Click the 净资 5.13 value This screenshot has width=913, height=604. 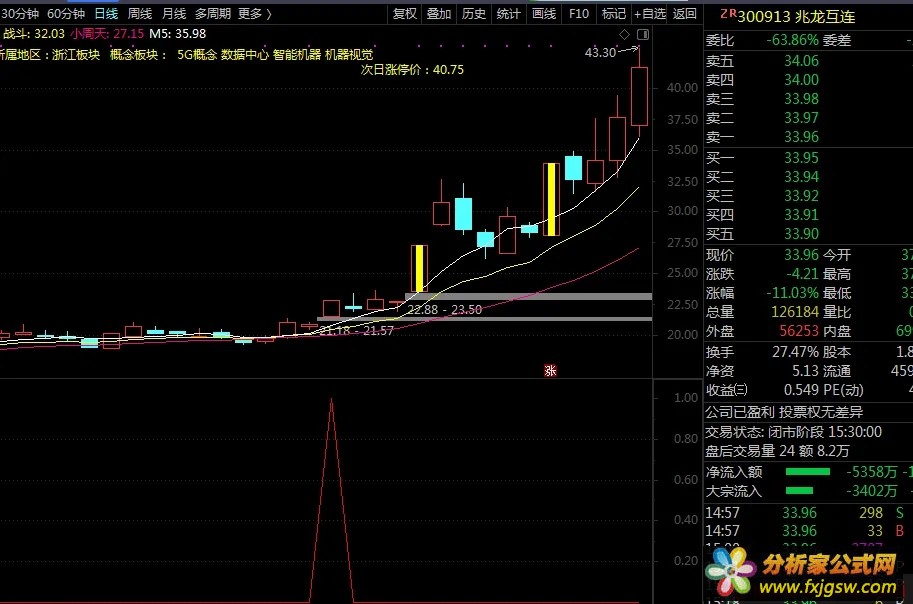(805, 371)
